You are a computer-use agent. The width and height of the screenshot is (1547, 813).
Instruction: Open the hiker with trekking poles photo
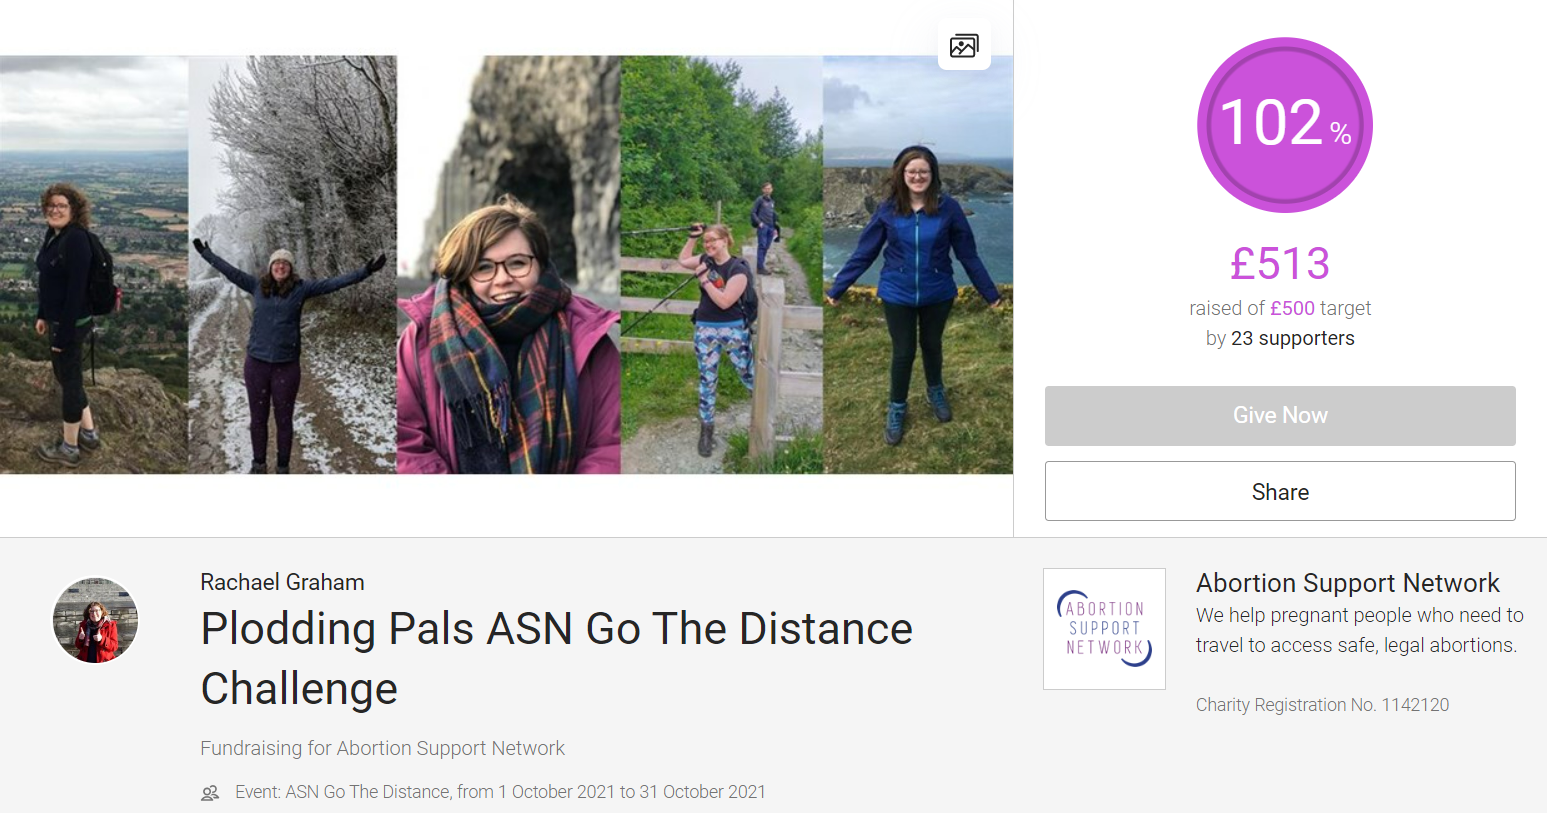click(722, 264)
